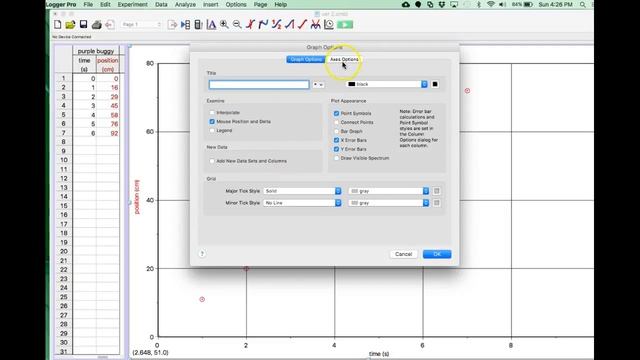This screenshot has height=360, width=640.
Task: Open the Page 1 selector in toolbar
Action: pyautogui.click(x=141, y=24)
